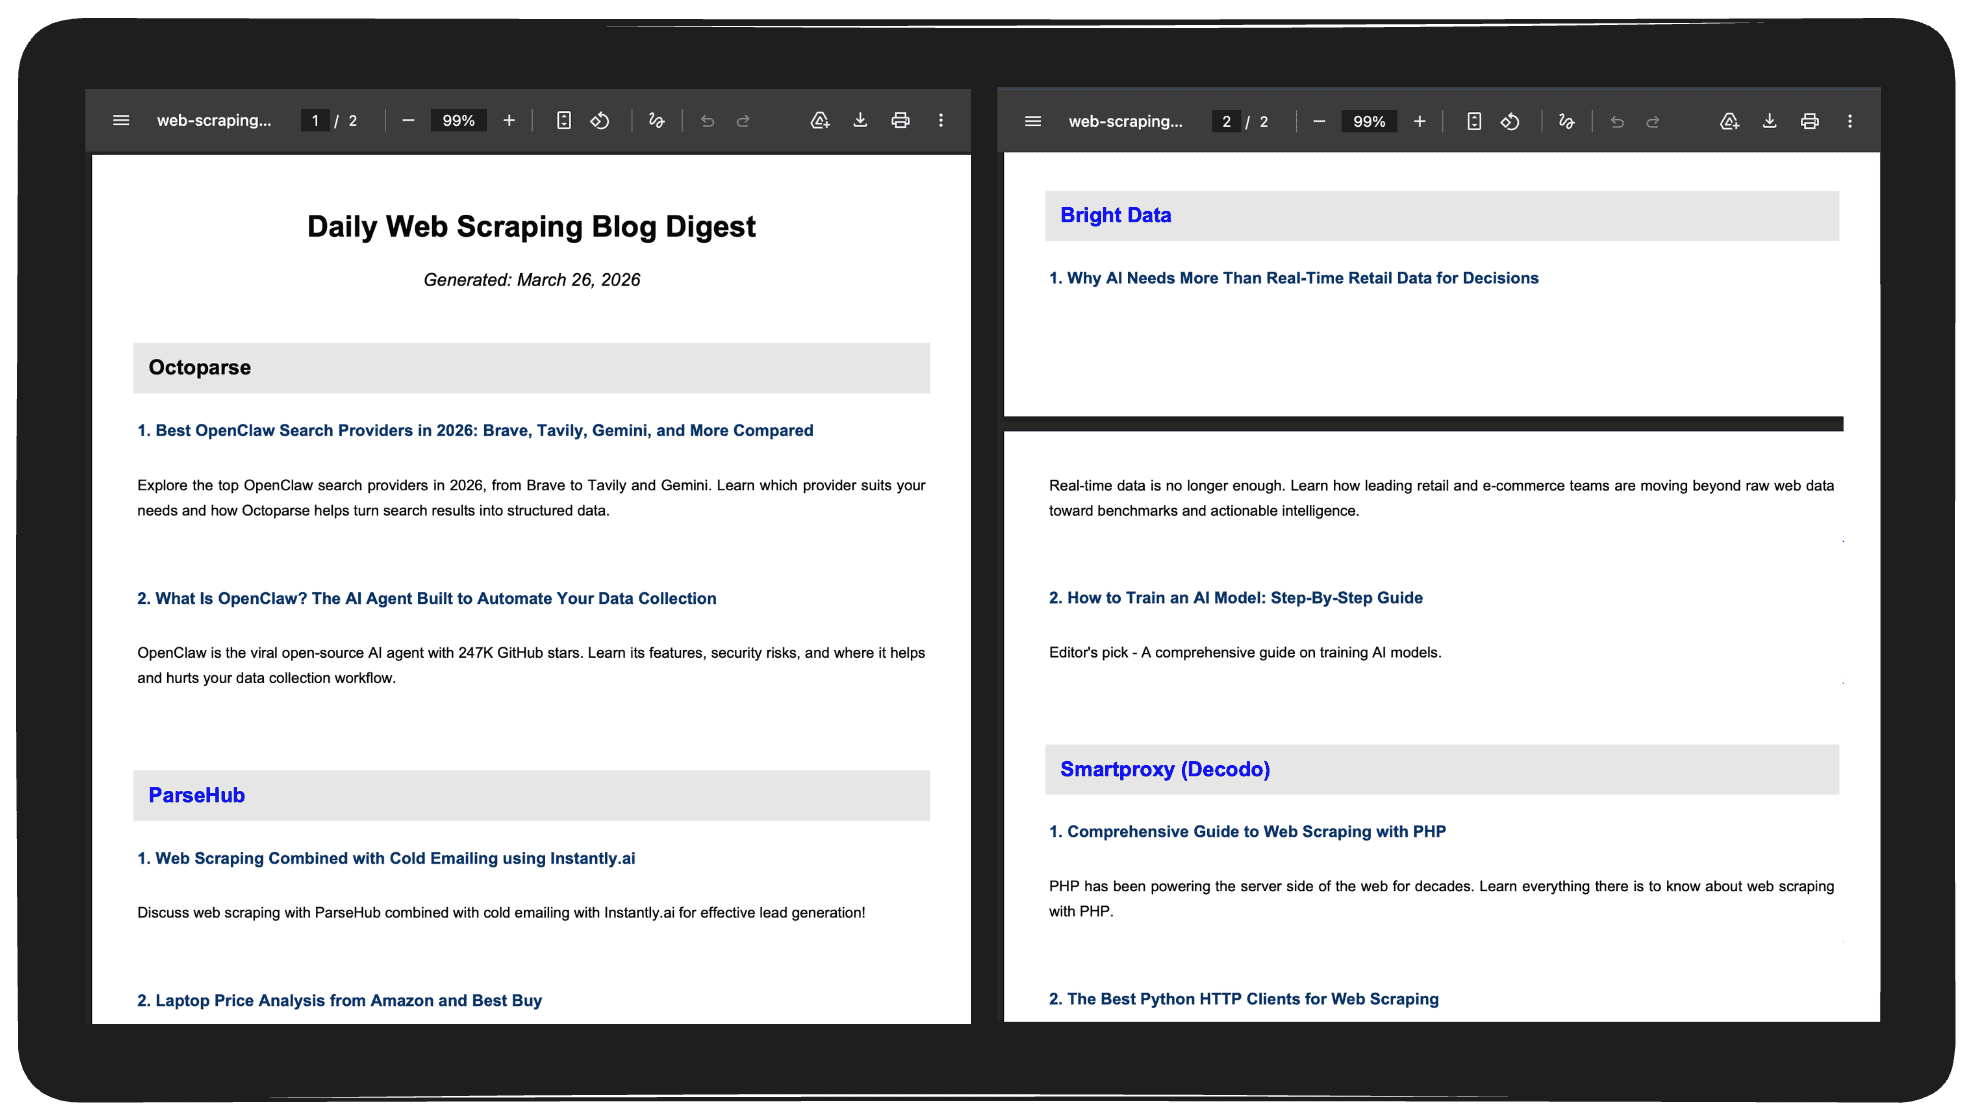The height and width of the screenshot is (1120, 1973).
Task: Open sidebar menu in left PDF viewer
Action: click(x=121, y=120)
